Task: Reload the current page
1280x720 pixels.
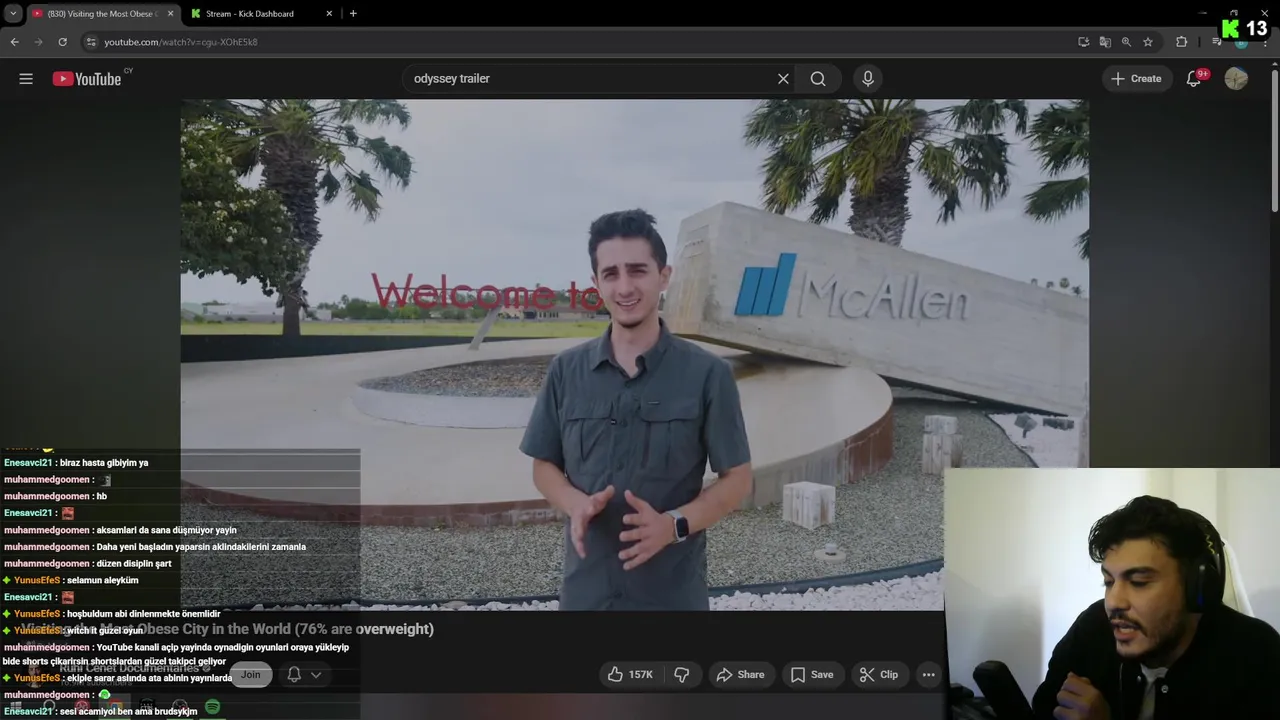Action: (62, 42)
